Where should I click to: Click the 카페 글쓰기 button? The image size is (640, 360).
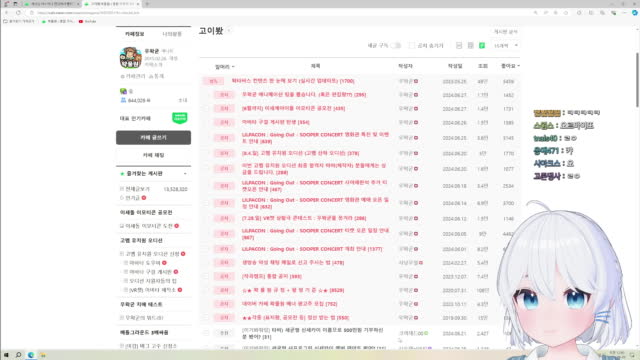click(x=153, y=138)
